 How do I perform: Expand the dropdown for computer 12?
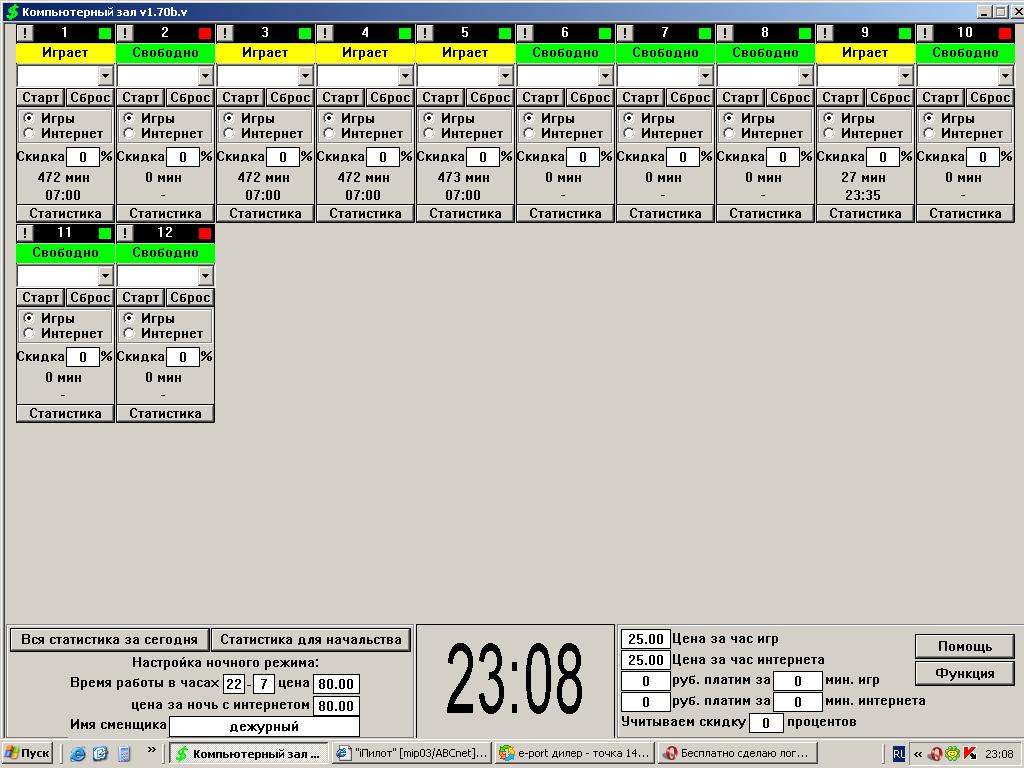click(205, 276)
